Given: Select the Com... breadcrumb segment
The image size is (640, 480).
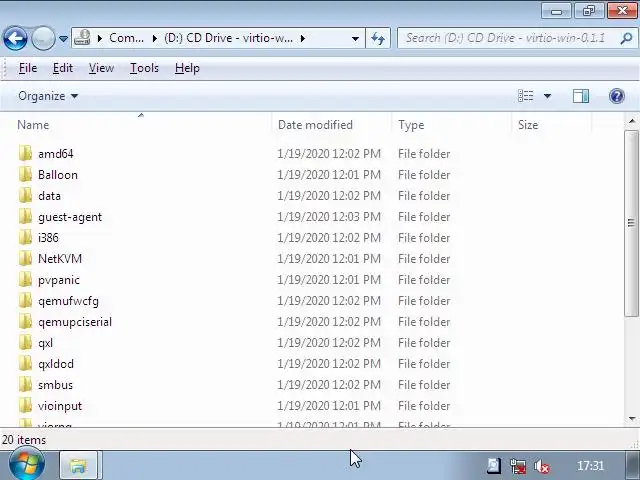Looking at the screenshot, I should pyautogui.click(x=126, y=38).
